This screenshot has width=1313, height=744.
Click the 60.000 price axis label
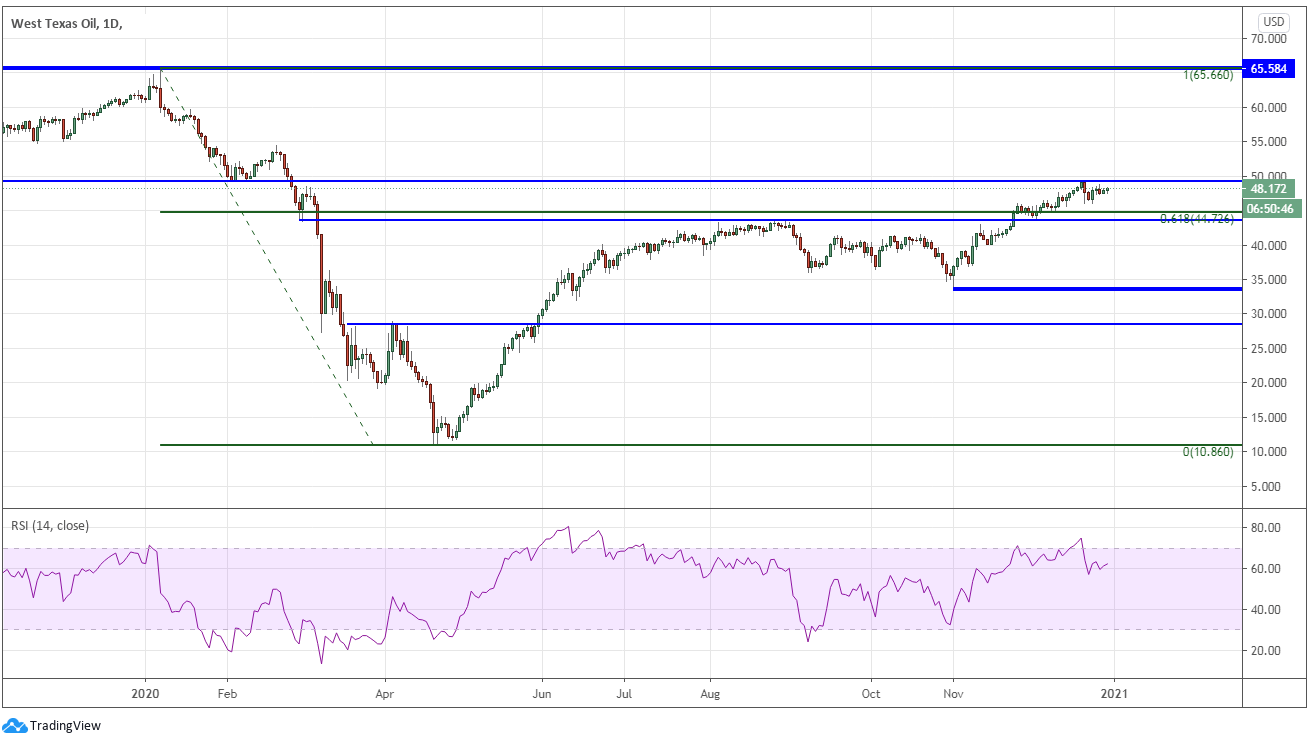1268,107
